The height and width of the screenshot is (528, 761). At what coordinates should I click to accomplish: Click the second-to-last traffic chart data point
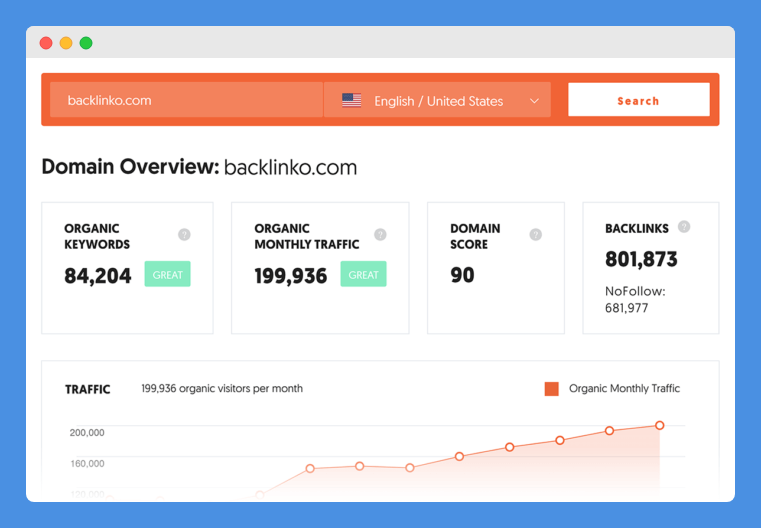[610, 431]
